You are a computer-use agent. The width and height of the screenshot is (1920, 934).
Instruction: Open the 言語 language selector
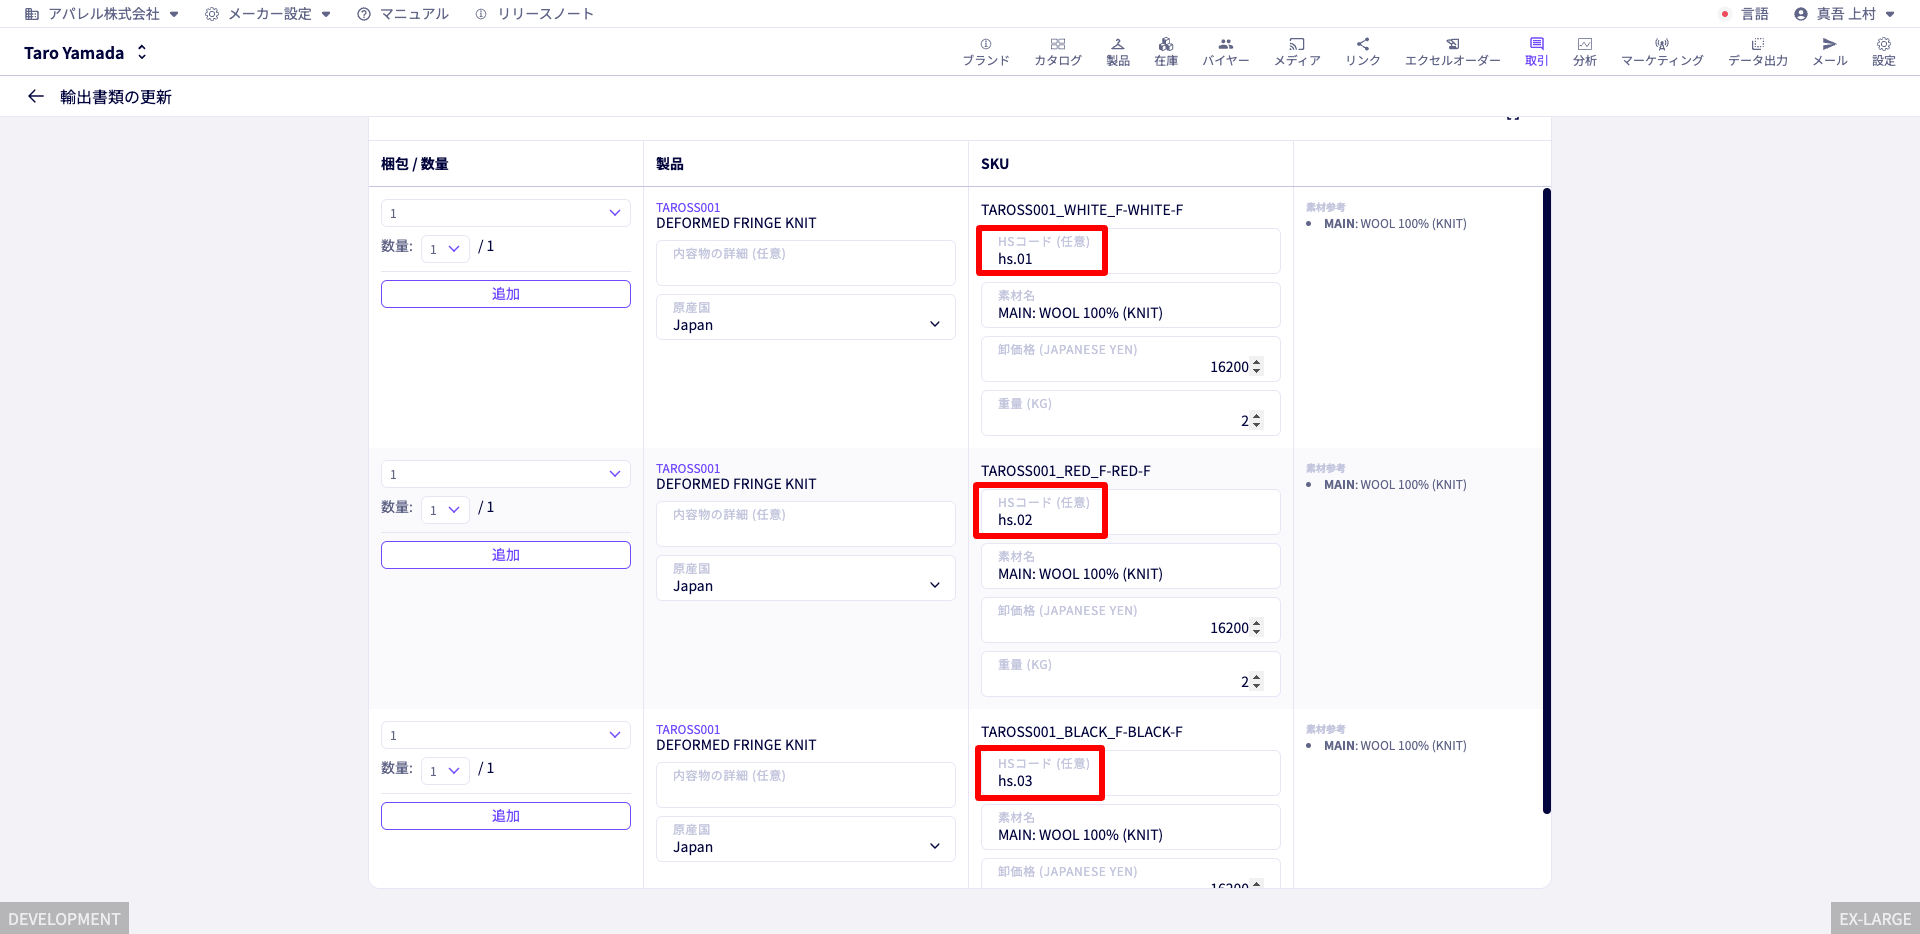1744,14
